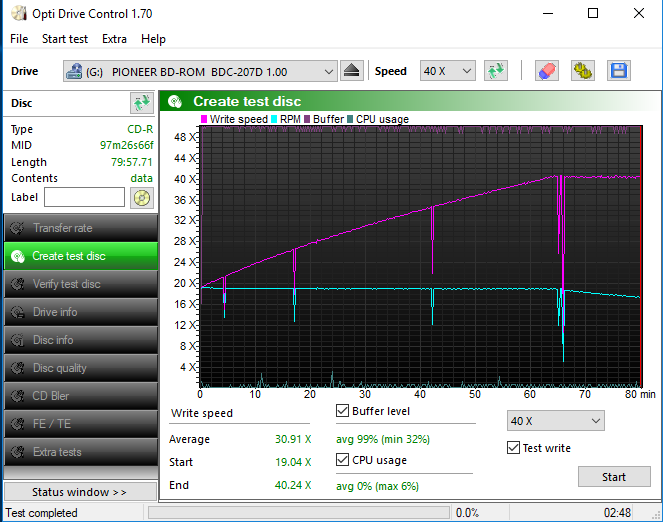Click the Opti Drive Control app icon in title bar
This screenshot has height=522, width=663.
click(19, 14)
